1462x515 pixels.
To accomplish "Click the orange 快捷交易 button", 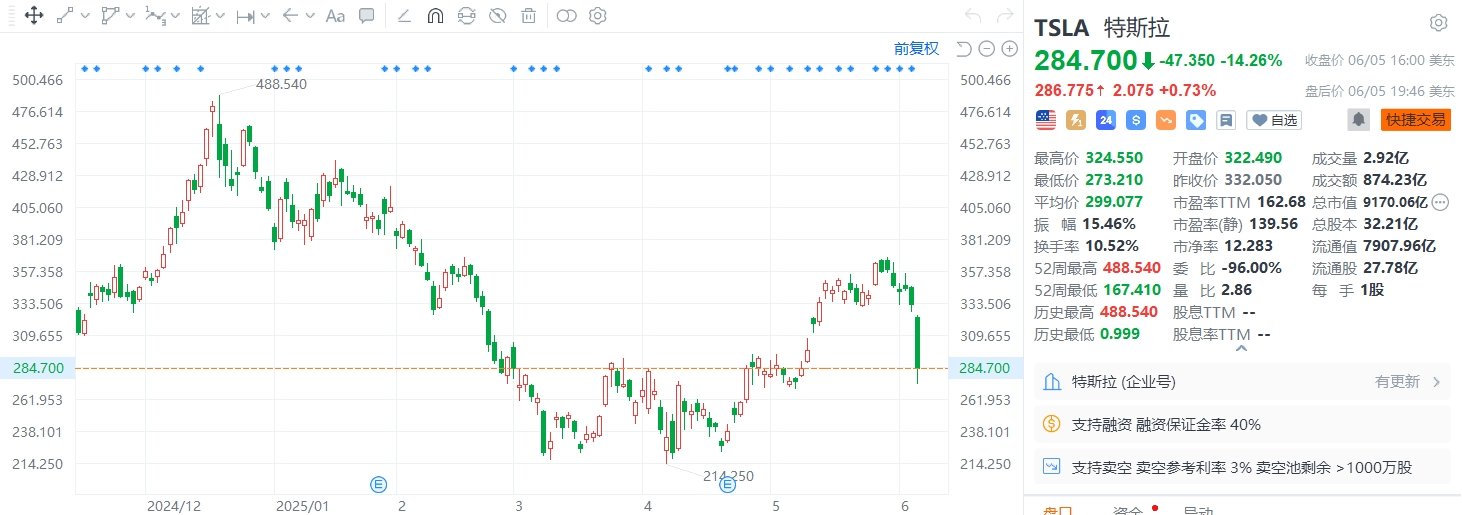I will pos(1415,120).
